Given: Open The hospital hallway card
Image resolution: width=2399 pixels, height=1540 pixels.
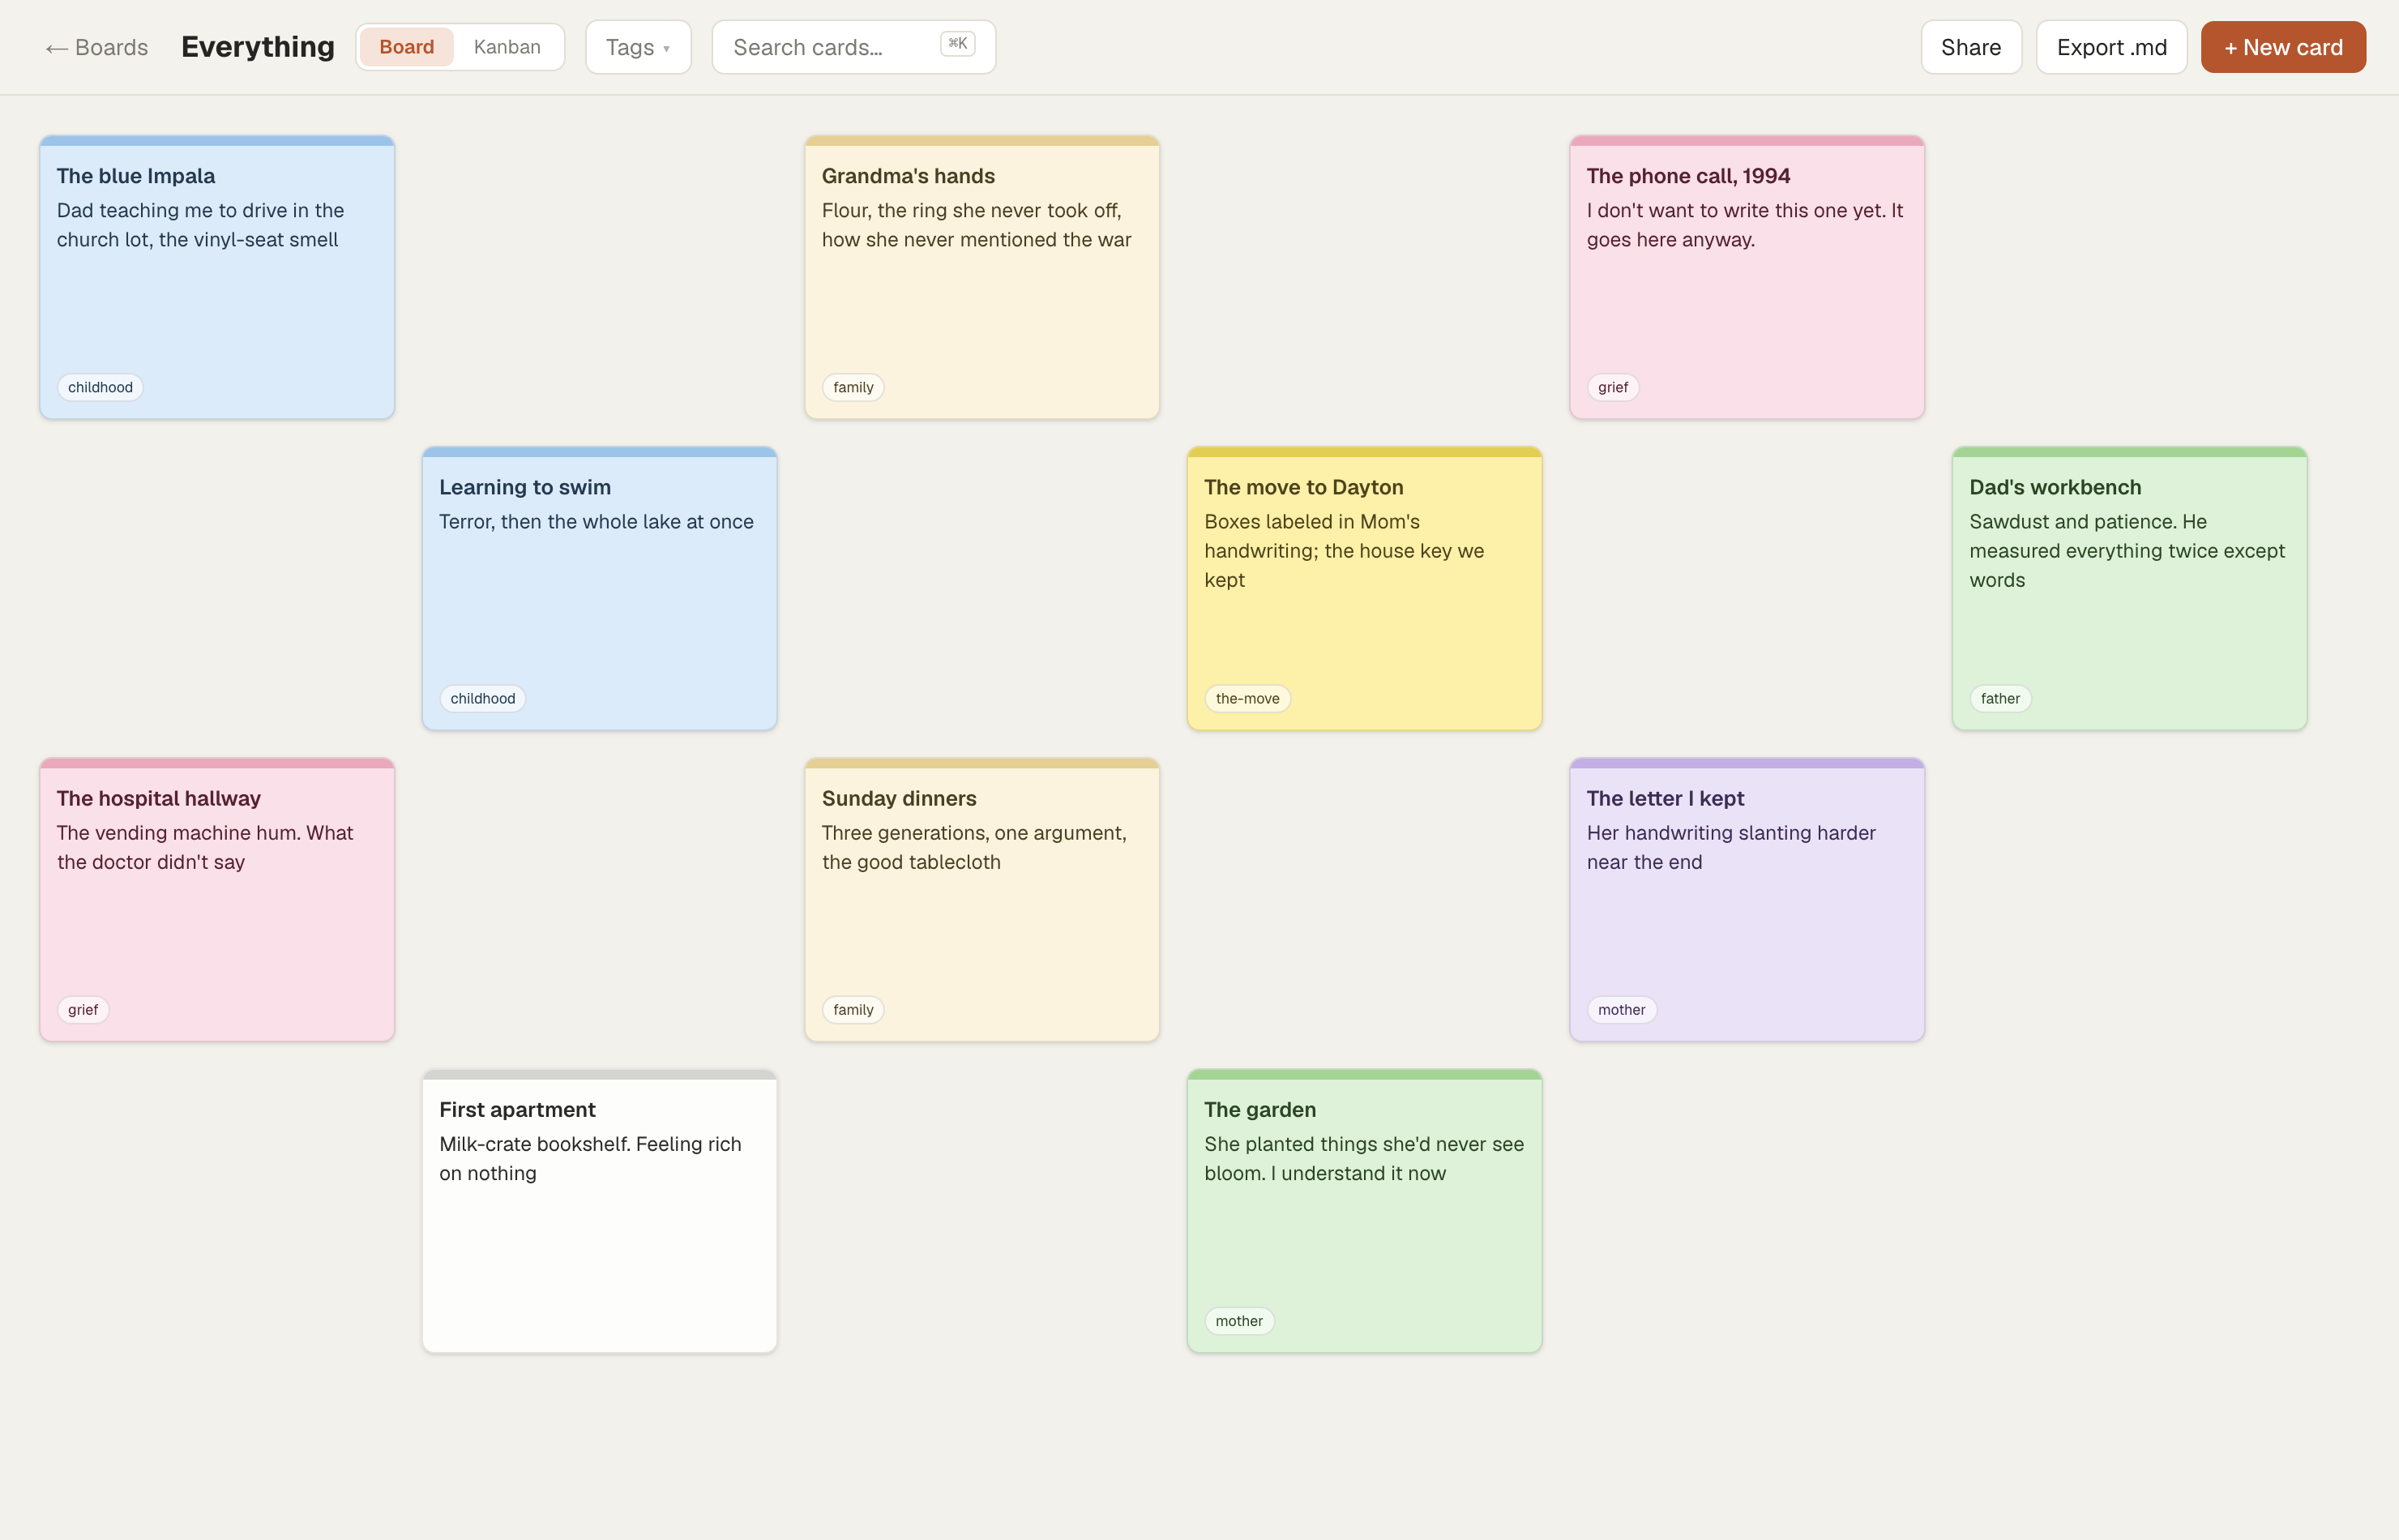Looking at the screenshot, I should tap(217, 900).
